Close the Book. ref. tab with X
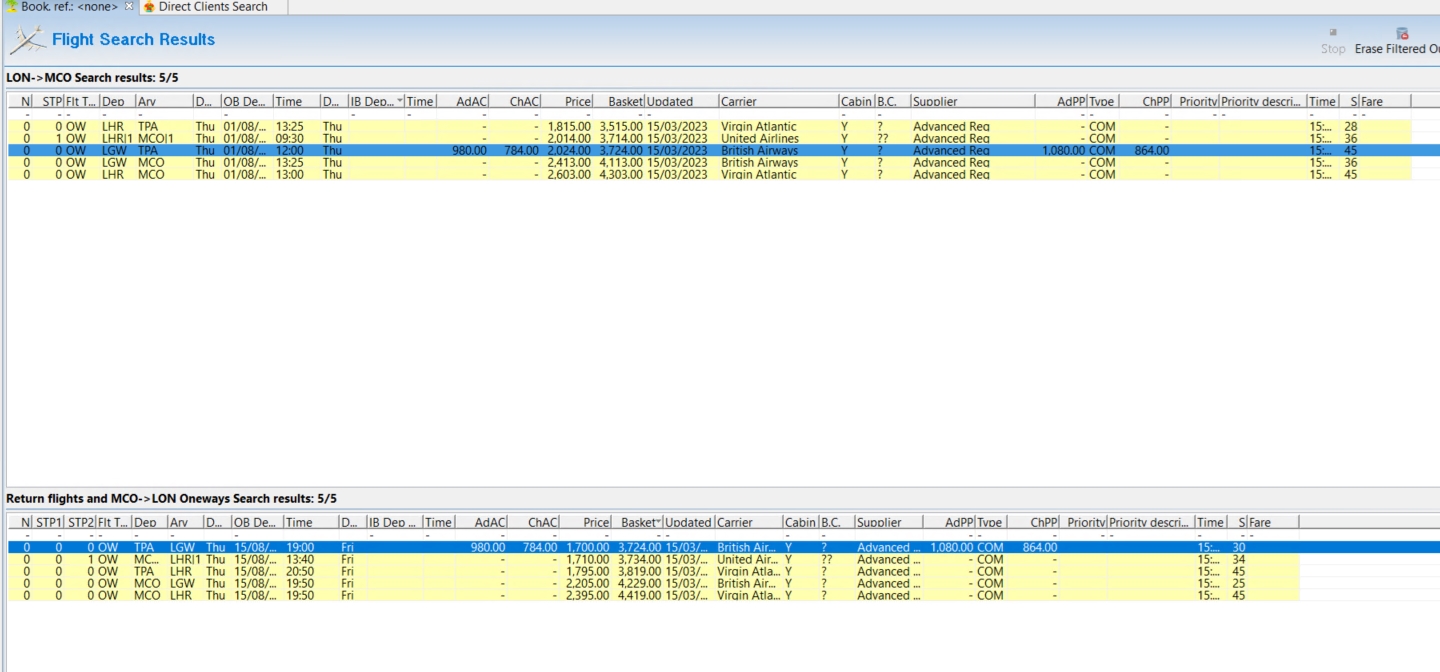Image resolution: width=1440 pixels, height=672 pixels. coord(129,6)
